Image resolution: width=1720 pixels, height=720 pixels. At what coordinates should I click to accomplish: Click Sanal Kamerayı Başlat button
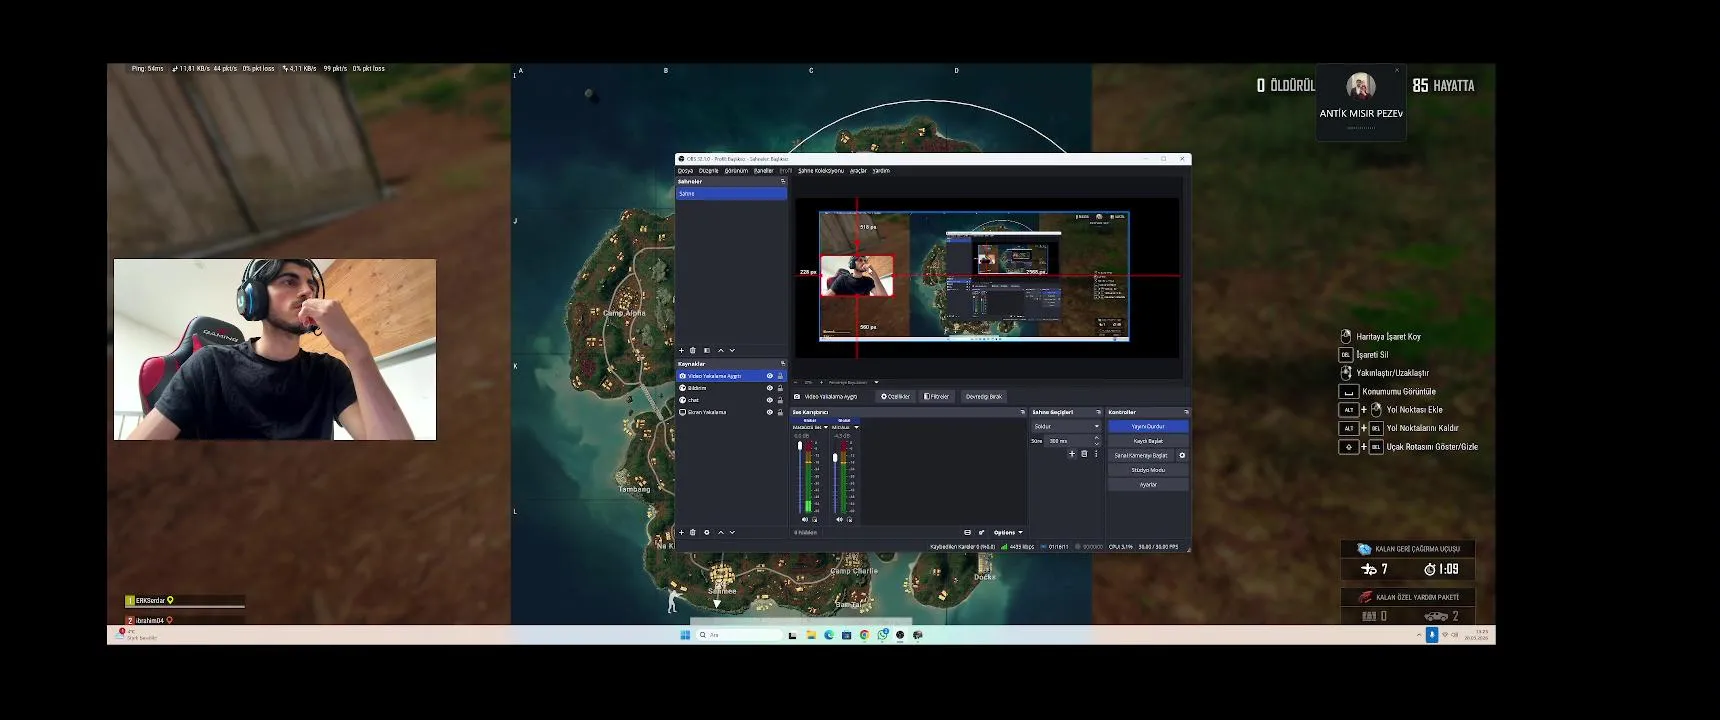tap(1141, 455)
